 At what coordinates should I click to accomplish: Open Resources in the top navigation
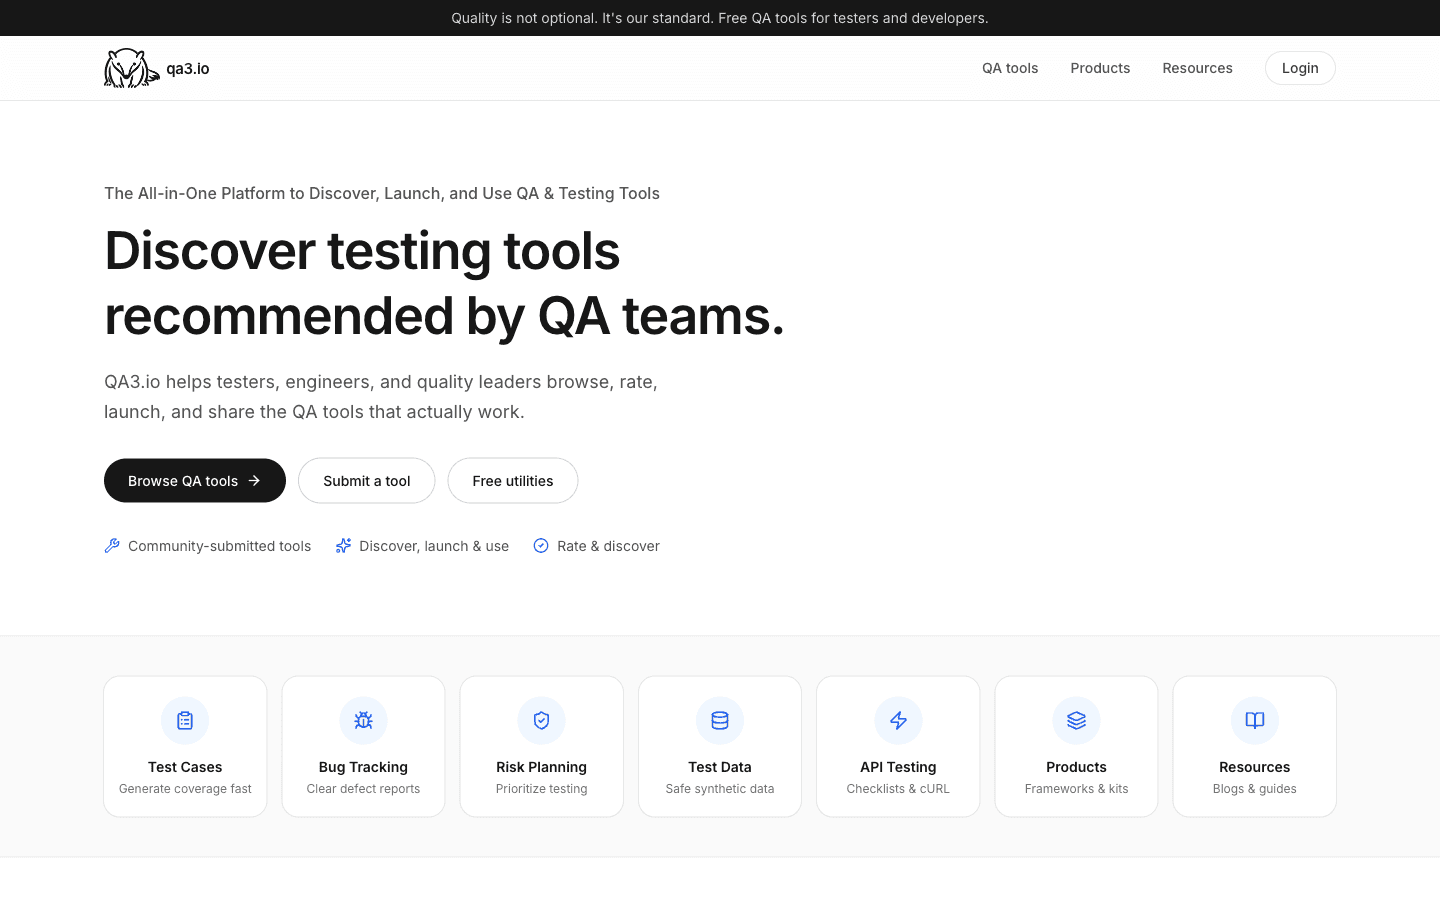[x=1197, y=68]
